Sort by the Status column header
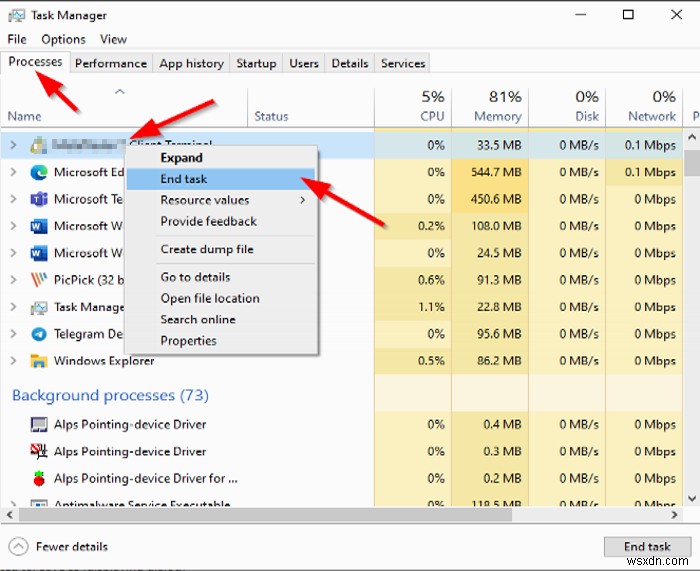Viewport: 700px width, 571px height. (311, 108)
